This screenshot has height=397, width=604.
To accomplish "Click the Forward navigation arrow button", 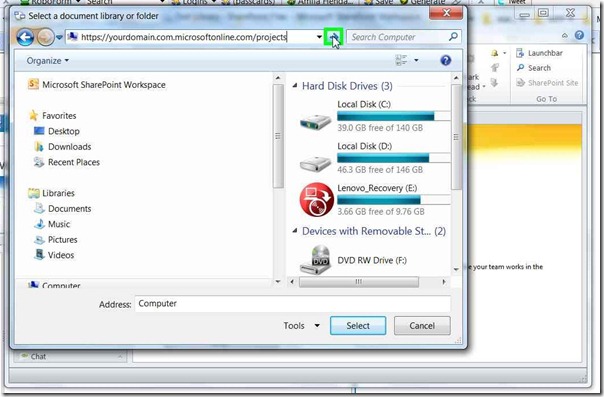I will (x=45, y=38).
